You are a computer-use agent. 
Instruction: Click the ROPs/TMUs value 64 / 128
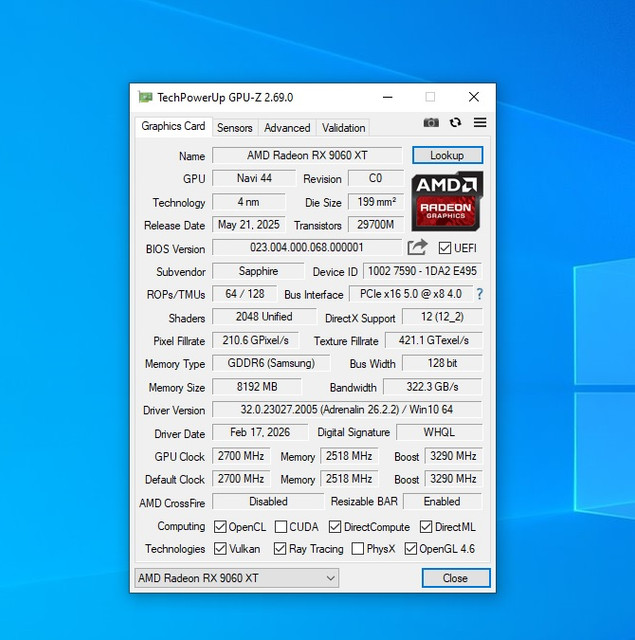click(x=244, y=294)
